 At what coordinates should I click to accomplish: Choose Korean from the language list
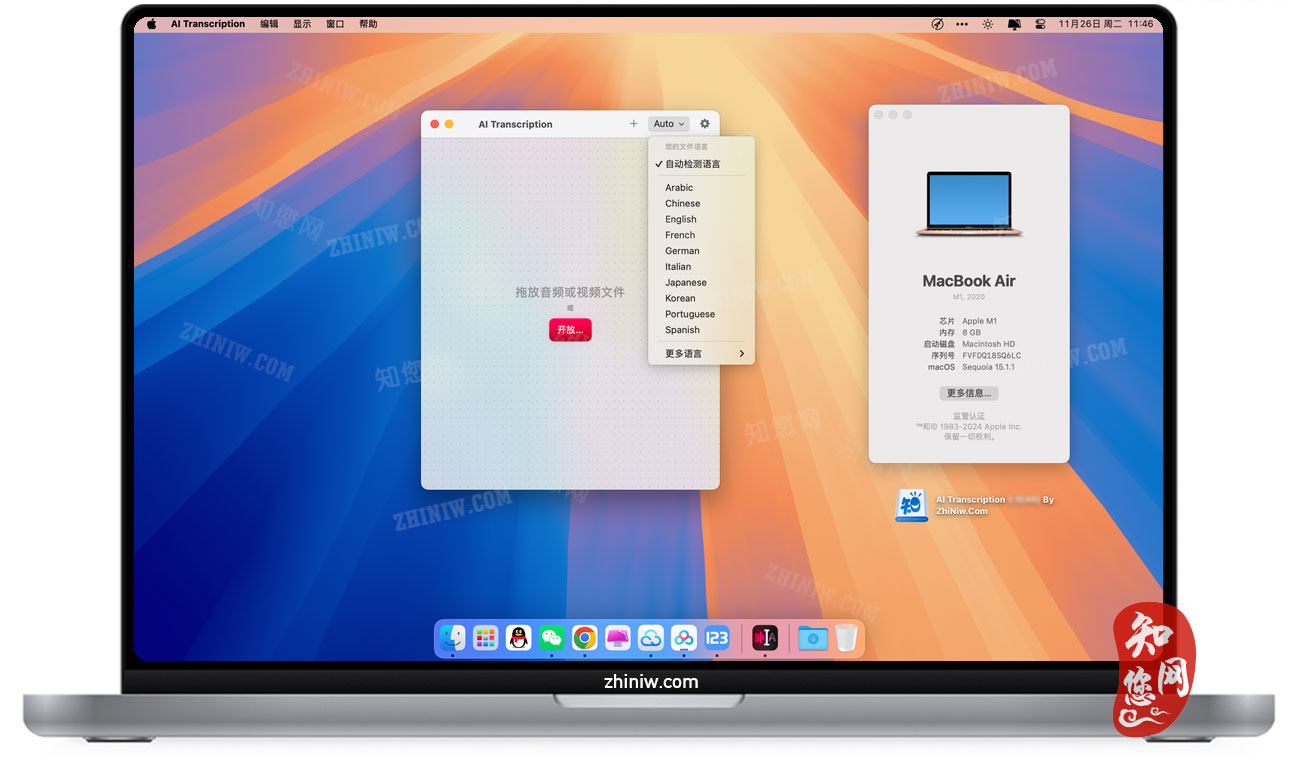click(681, 299)
